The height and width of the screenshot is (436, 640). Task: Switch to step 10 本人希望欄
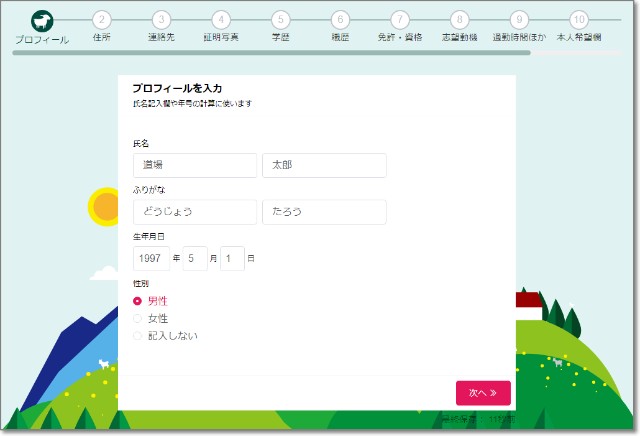pos(578,20)
